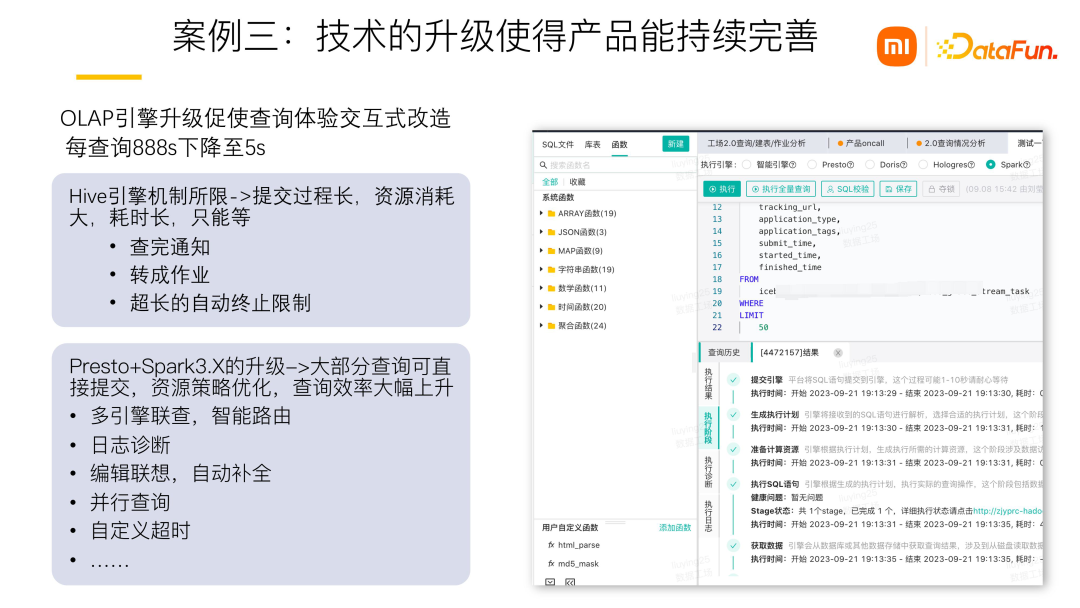Select the Spark engine radio button
This screenshot has width=1080, height=608.
[x=990, y=165]
